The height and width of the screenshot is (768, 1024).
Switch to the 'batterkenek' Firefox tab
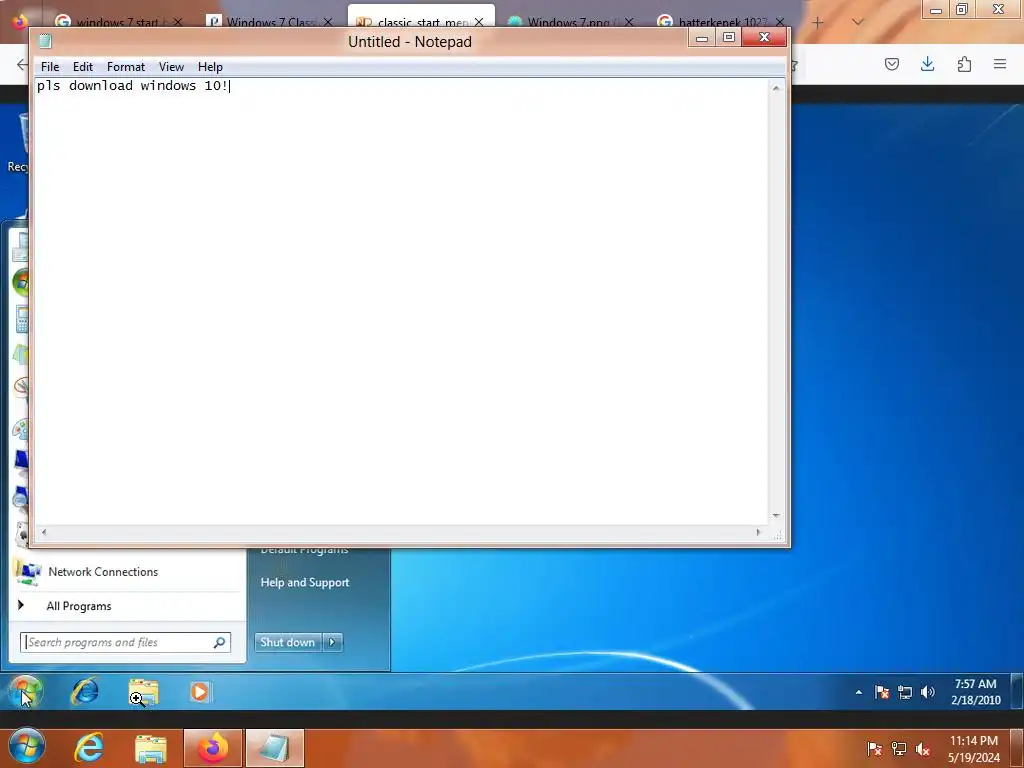[x=721, y=23]
